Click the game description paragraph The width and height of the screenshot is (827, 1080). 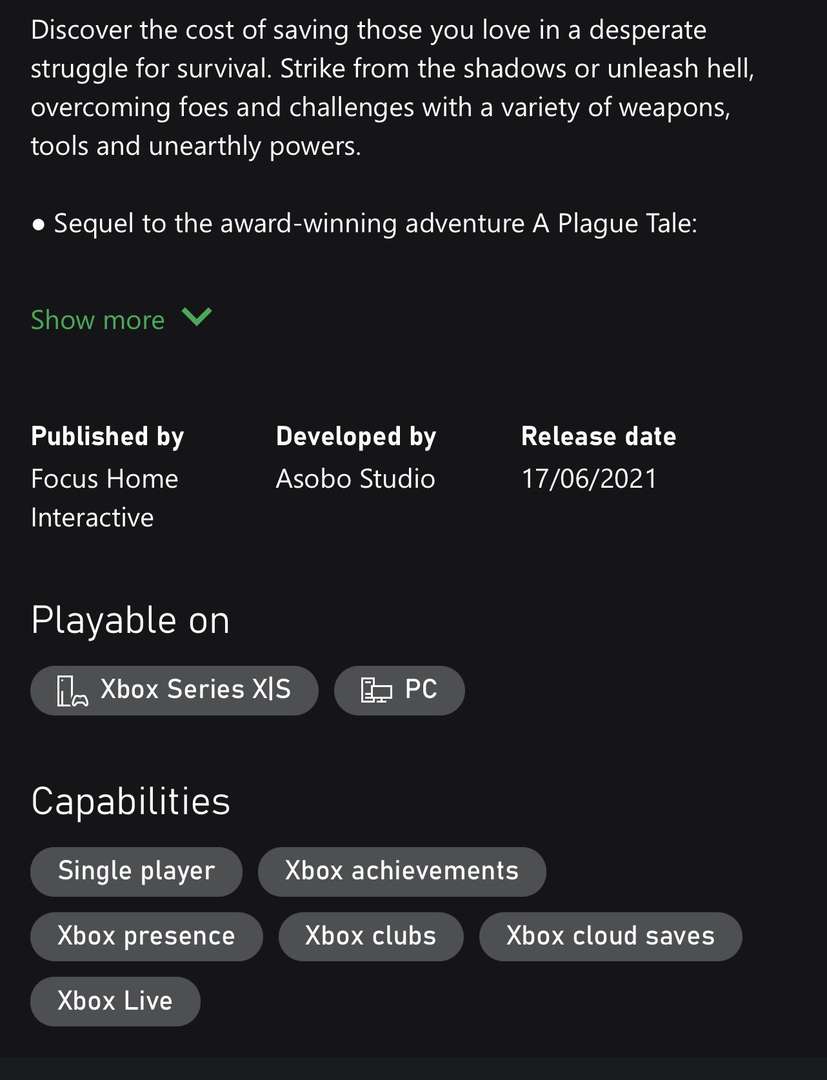click(380, 88)
